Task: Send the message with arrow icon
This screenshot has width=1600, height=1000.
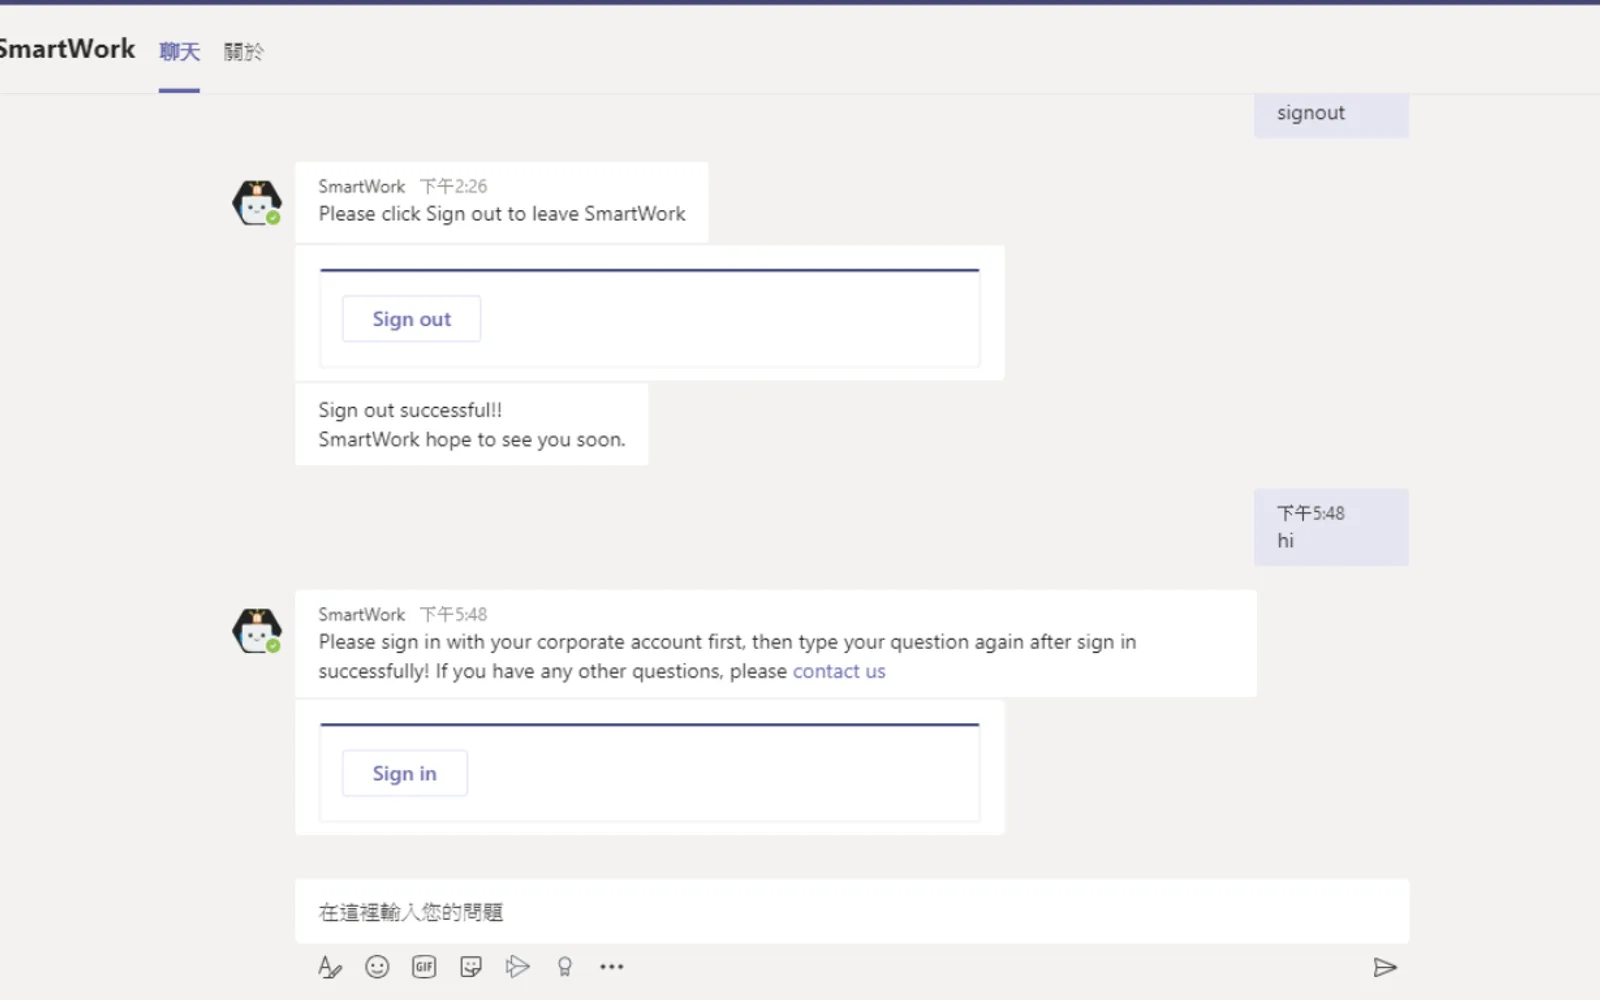Action: pos(1385,967)
